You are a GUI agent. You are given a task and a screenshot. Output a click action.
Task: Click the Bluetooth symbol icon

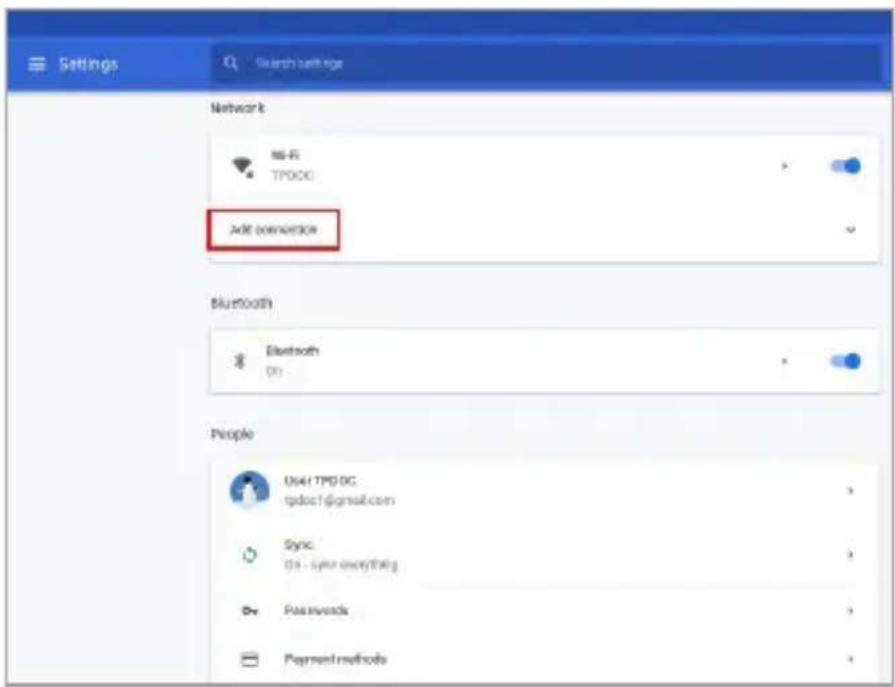click(240, 361)
